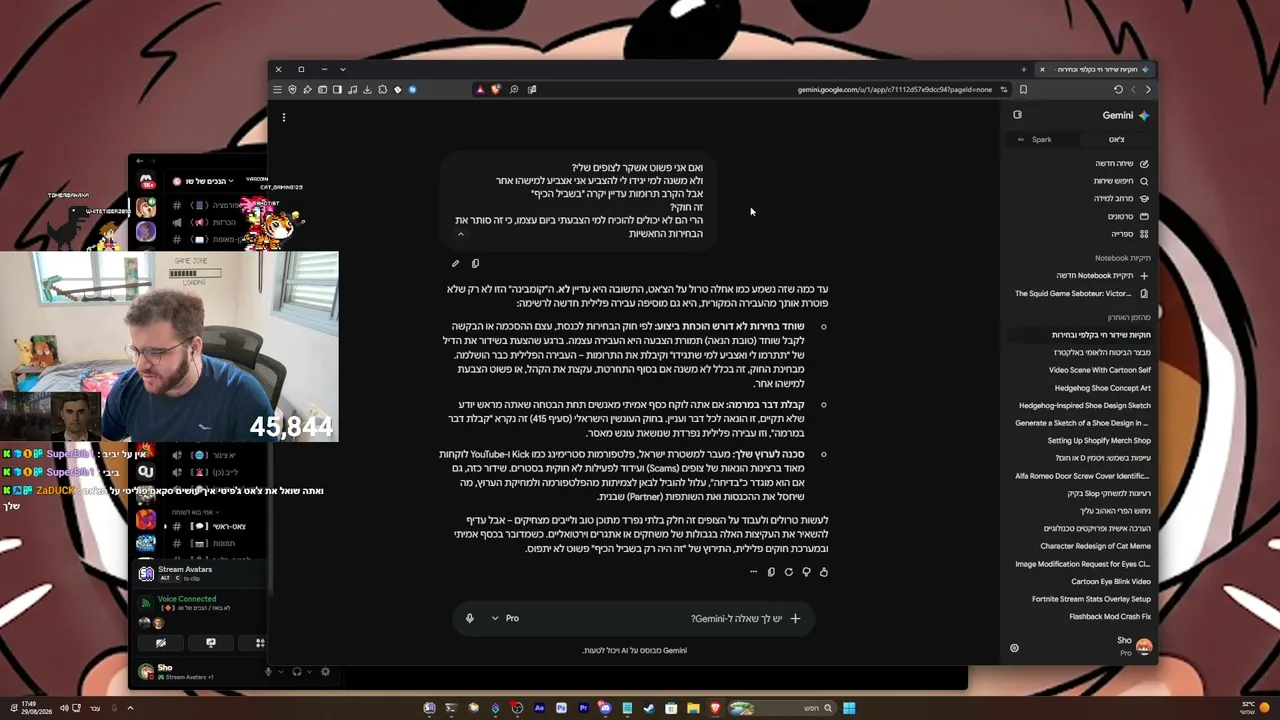Open the browser tab list chevron

click(342, 69)
